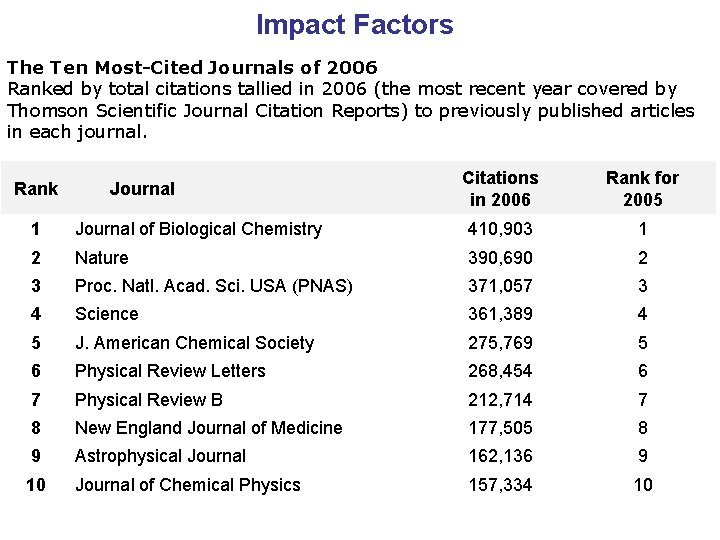The image size is (720, 540).
Task: Select the 410,903 citations value
Action: (x=500, y=229)
